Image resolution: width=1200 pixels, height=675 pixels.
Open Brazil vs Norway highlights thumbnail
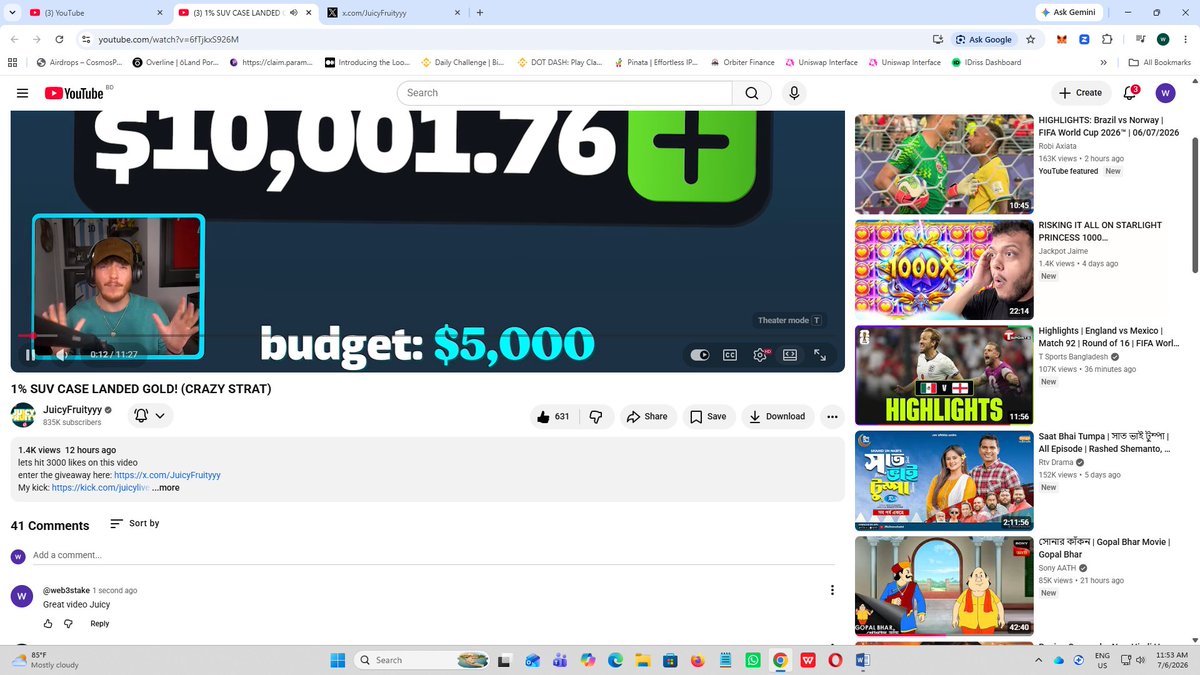(944, 164)
